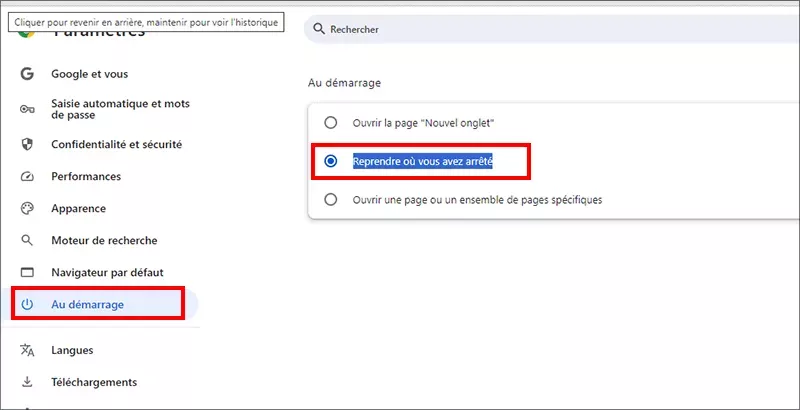
Task: Choose the "Ouvrir une page spécifique" radio button
Action: (x=331, y=199)
